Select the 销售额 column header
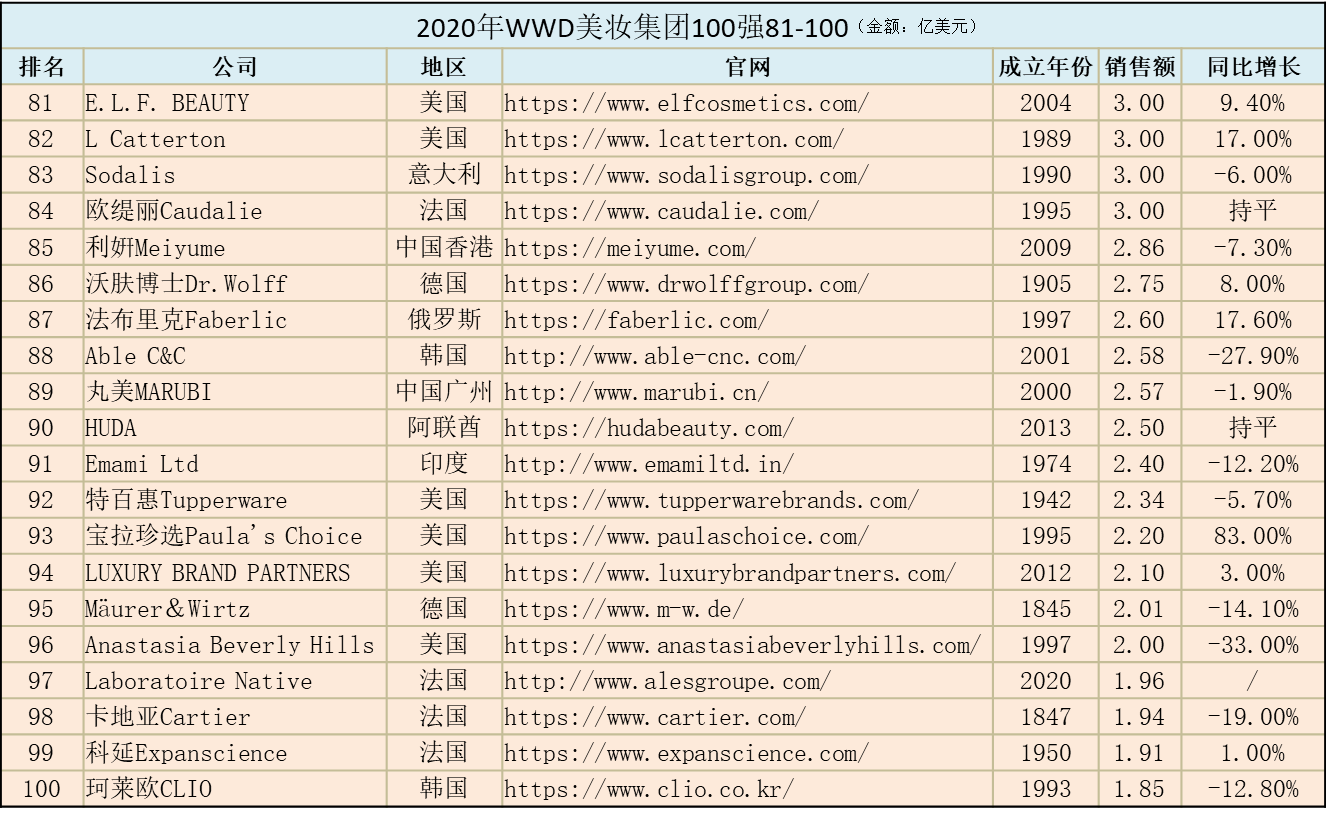1326x819 pixels. 1139,67
